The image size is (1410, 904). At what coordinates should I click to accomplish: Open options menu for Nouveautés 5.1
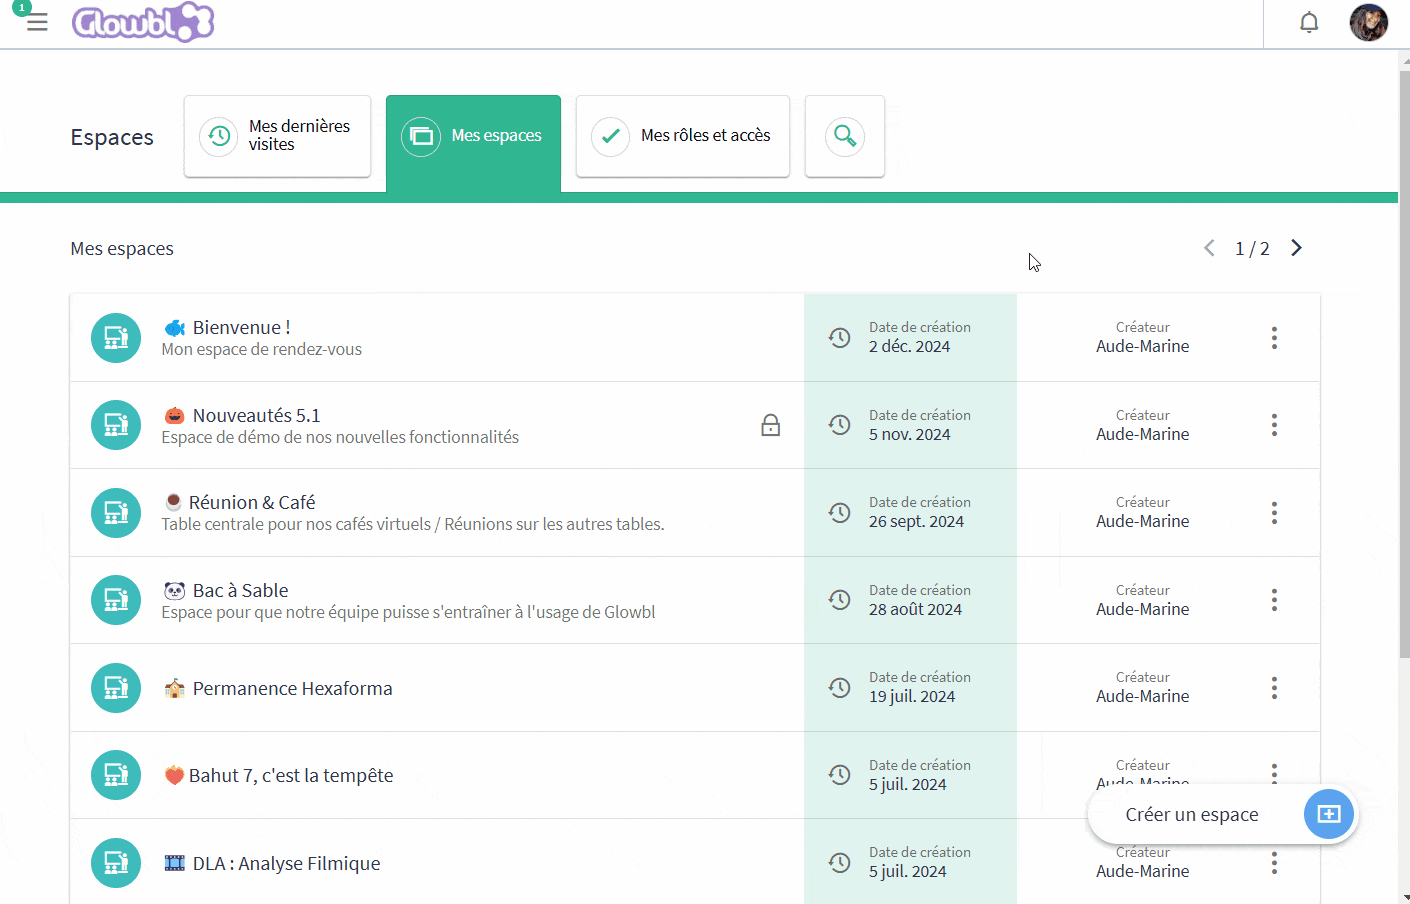(x=1274, y=425)
